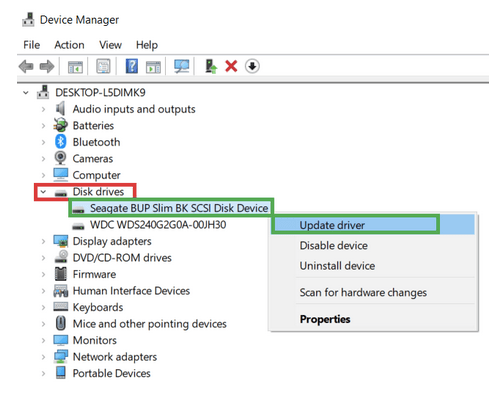Click the Portable Devices icon
502x415 pixels.
[x=61, y=373]
